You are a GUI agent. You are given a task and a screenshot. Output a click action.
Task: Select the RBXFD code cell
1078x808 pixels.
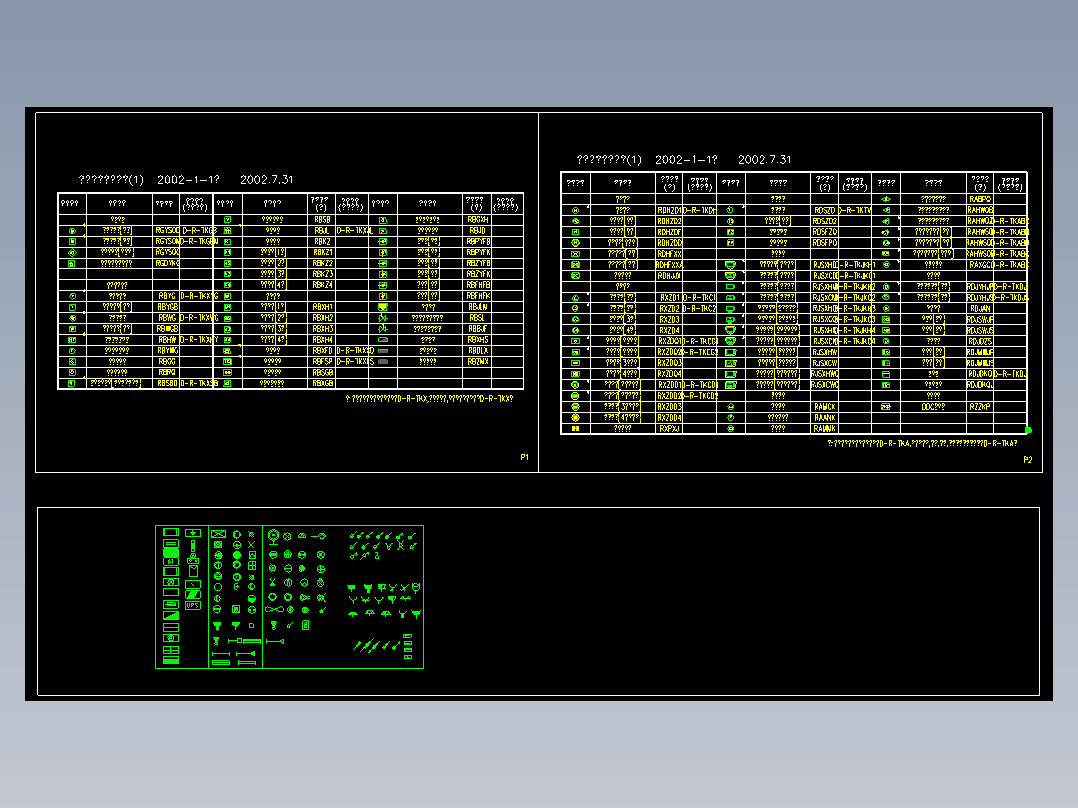(322, 351)
